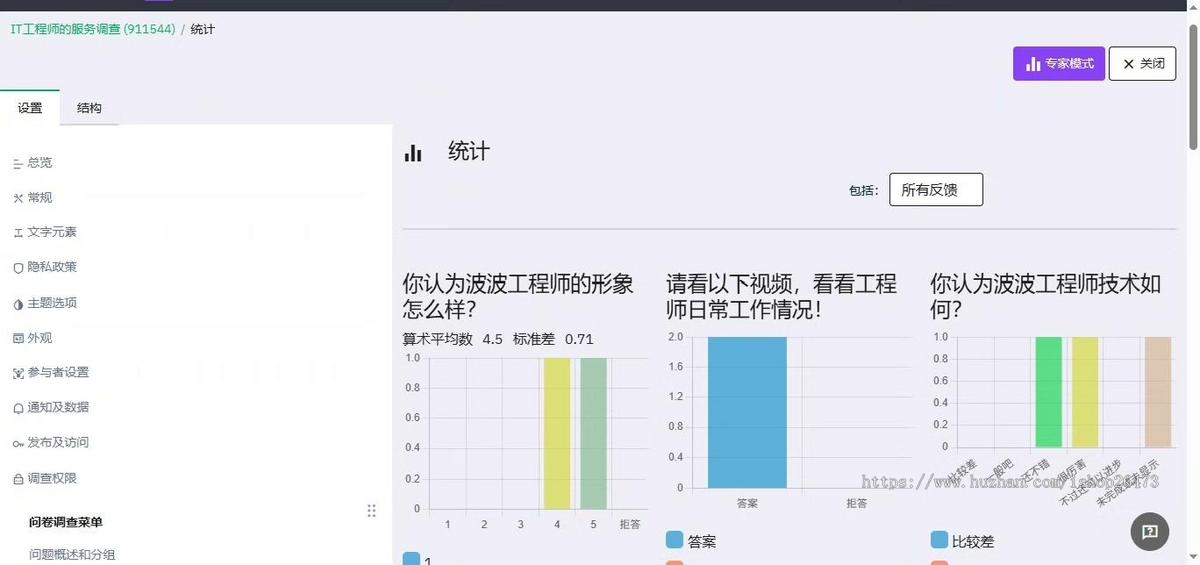
Task: Click the chart title 你认为波波工程师的形象怎么样?
Action: [518, 296]
